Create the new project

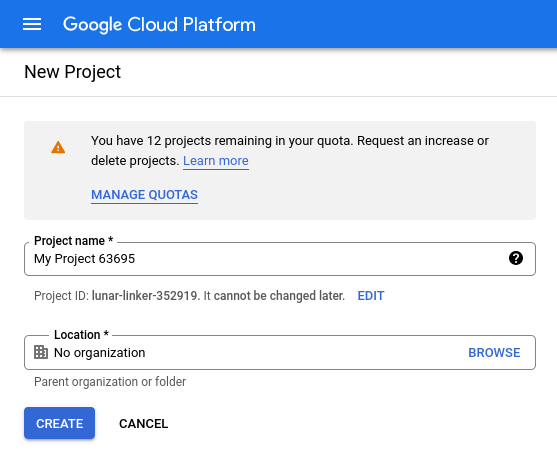[x=59, y=423]
